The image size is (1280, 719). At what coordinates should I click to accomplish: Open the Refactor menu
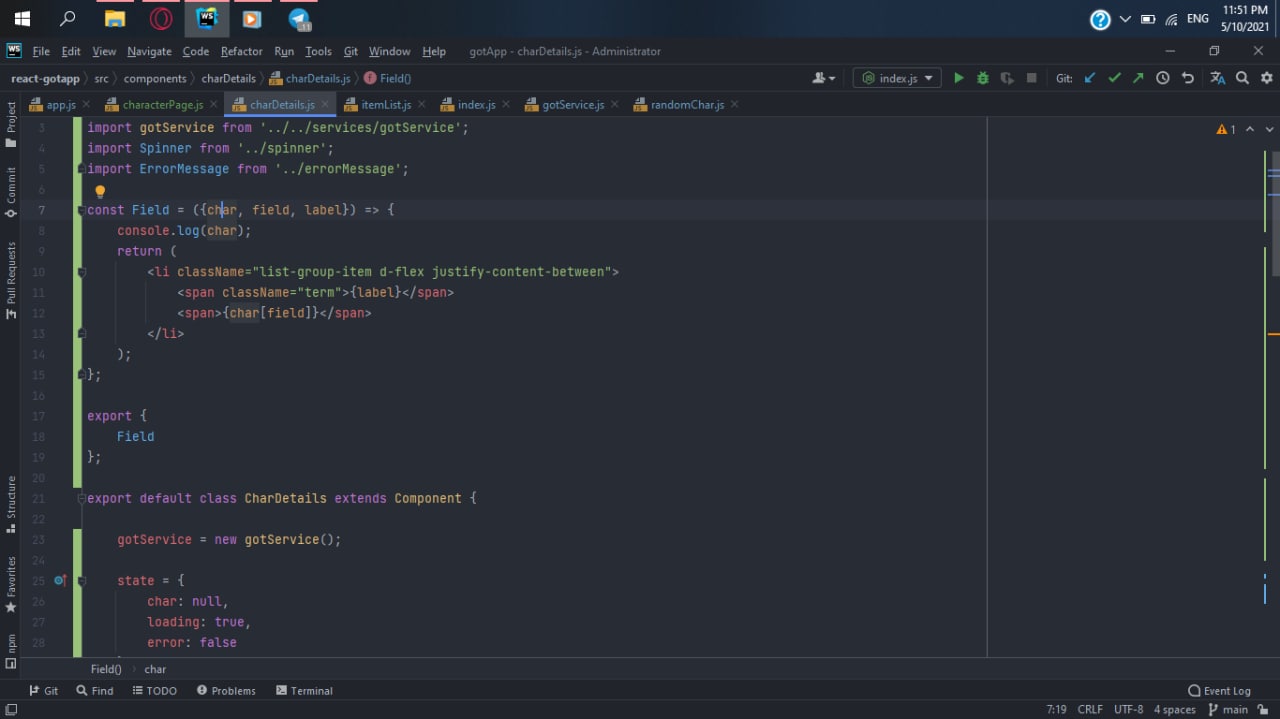tap(241, 51)
